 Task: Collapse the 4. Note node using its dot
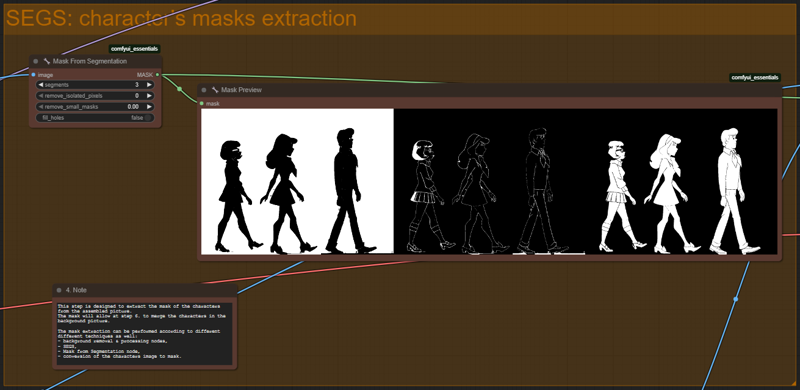point(59,290)
